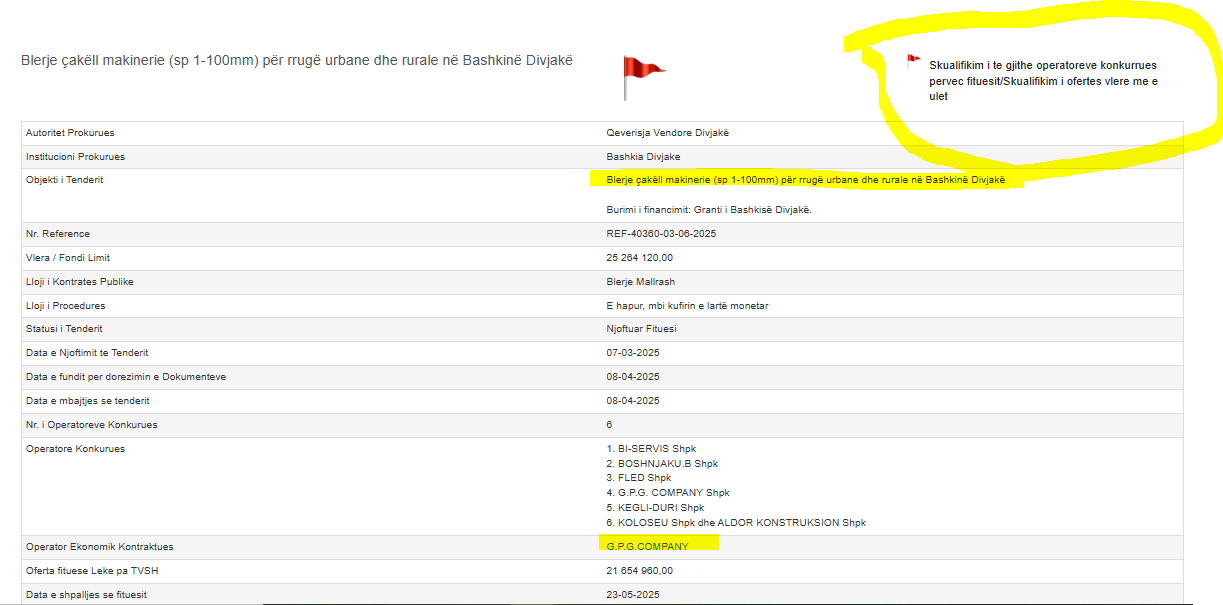Open the highlighted G.P.G.COMPANY contracted operator

[647, 546]
